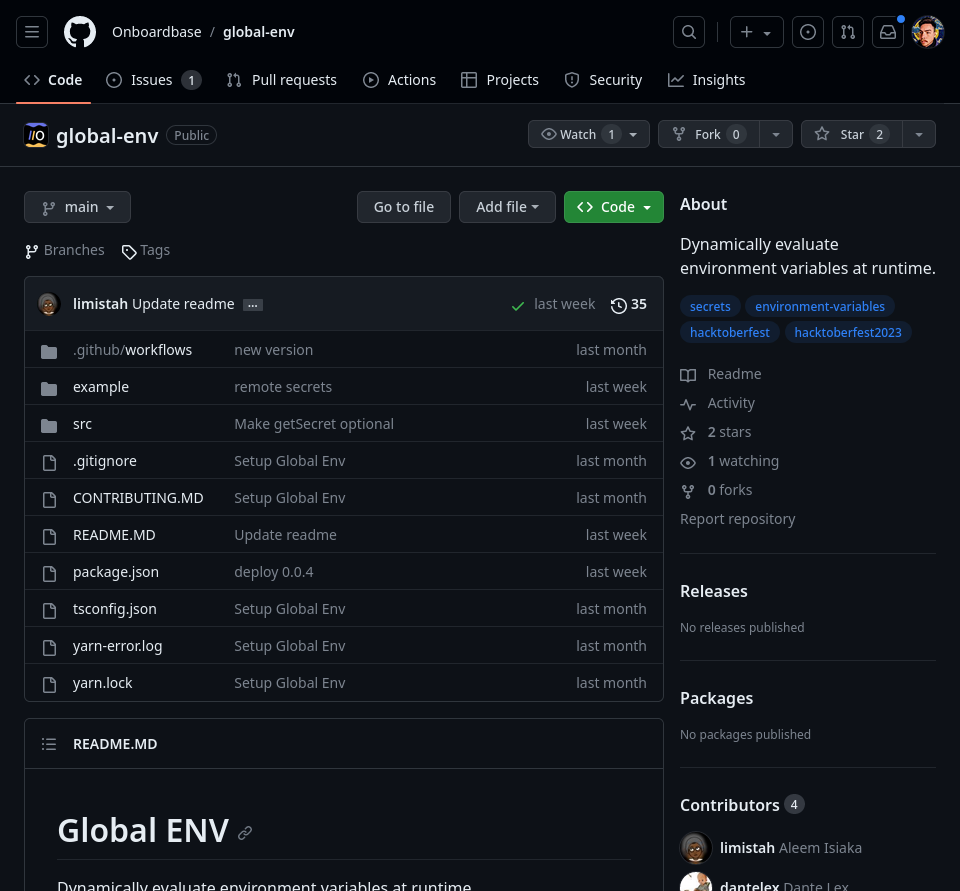Open the Releases heading link
Screen dimensions: 960x891
coord(714,591)
